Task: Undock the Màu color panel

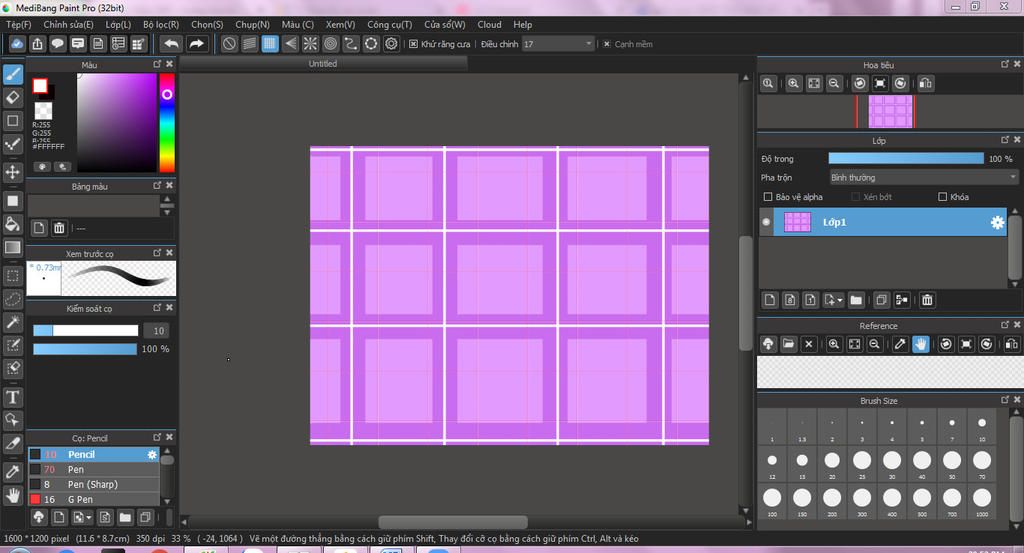Action: (x=157, y=64)
